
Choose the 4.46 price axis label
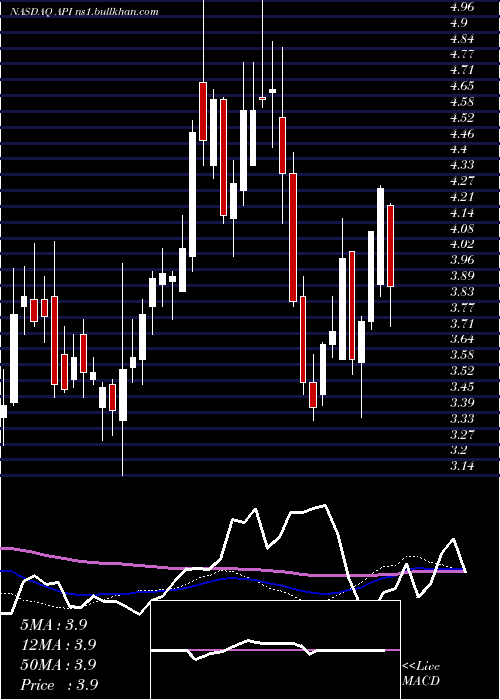[464, 134]
